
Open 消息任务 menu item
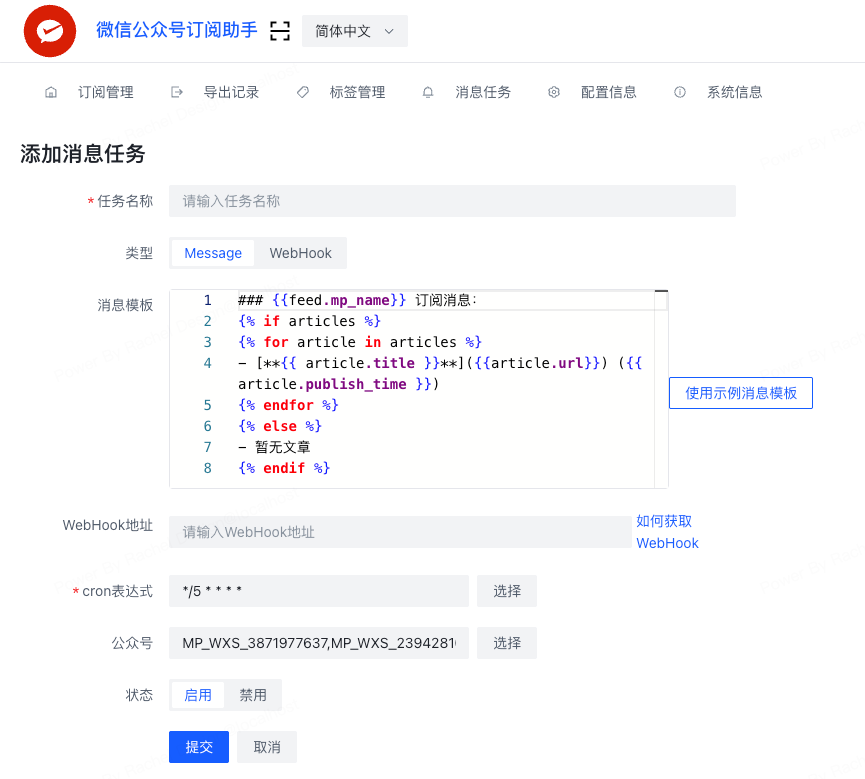click(x=483, y=92)
